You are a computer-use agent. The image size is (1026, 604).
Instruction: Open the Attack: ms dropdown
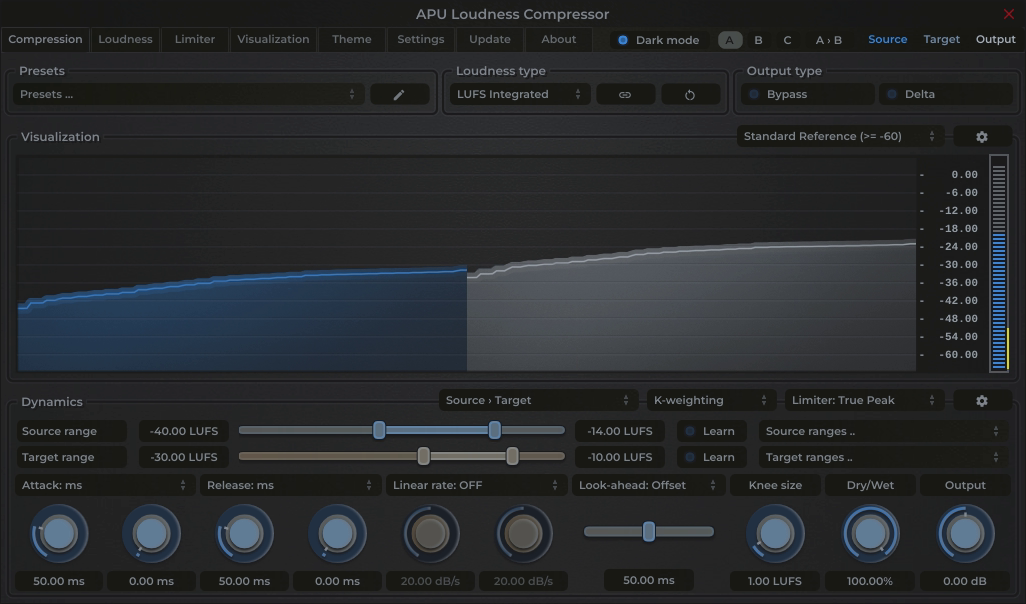point(105,486)
